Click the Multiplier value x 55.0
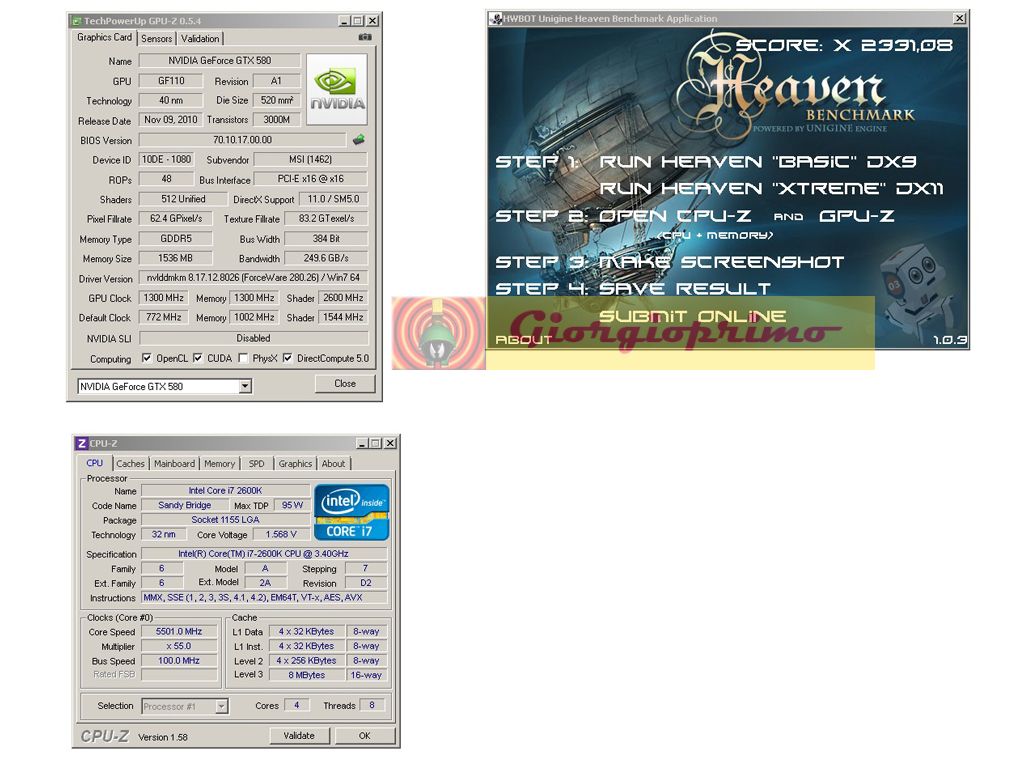This screenshot has width=1024, height=768. pyautogui.click(x=179, y=646)
